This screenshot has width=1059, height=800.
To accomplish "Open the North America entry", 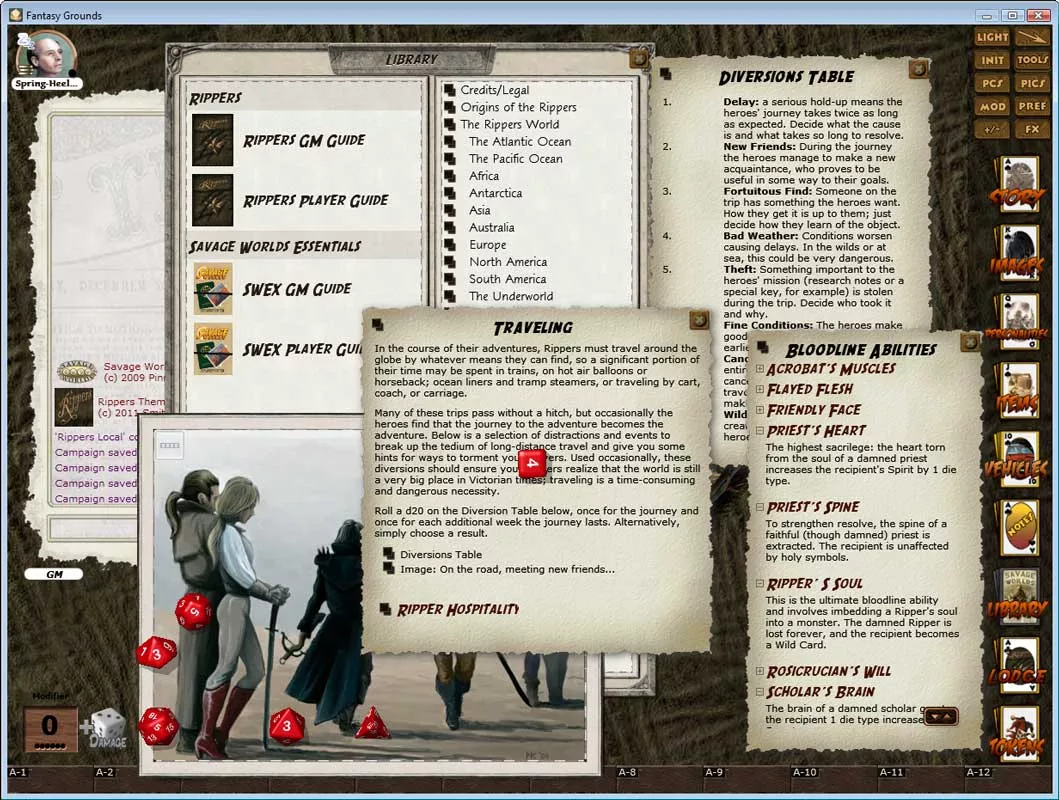I will point(496,261).
